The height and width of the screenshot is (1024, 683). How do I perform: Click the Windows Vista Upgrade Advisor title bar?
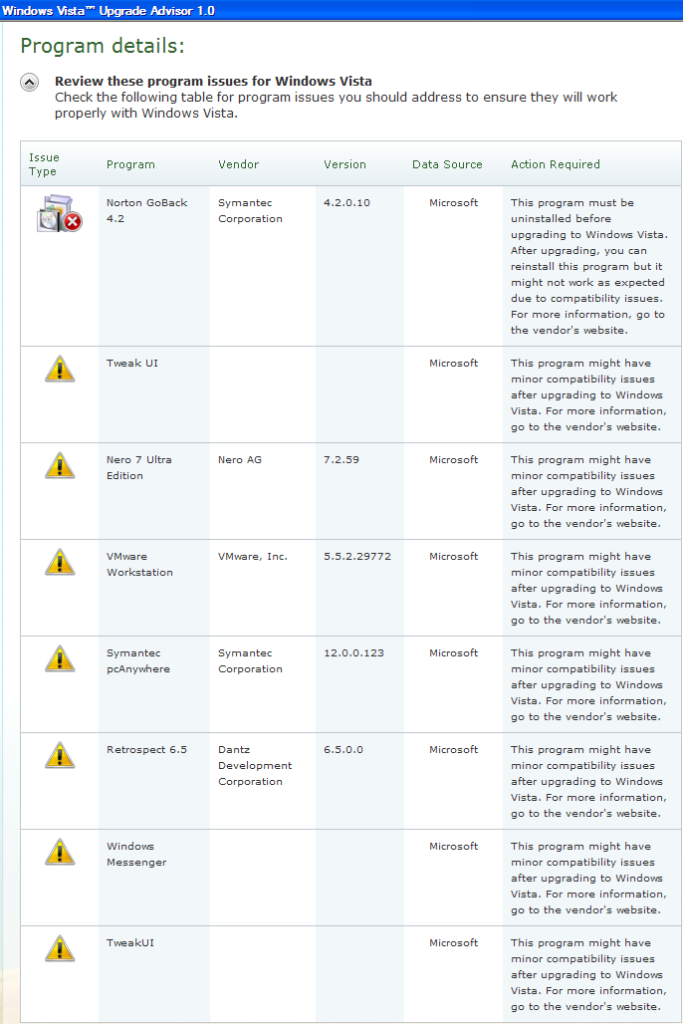342,10
